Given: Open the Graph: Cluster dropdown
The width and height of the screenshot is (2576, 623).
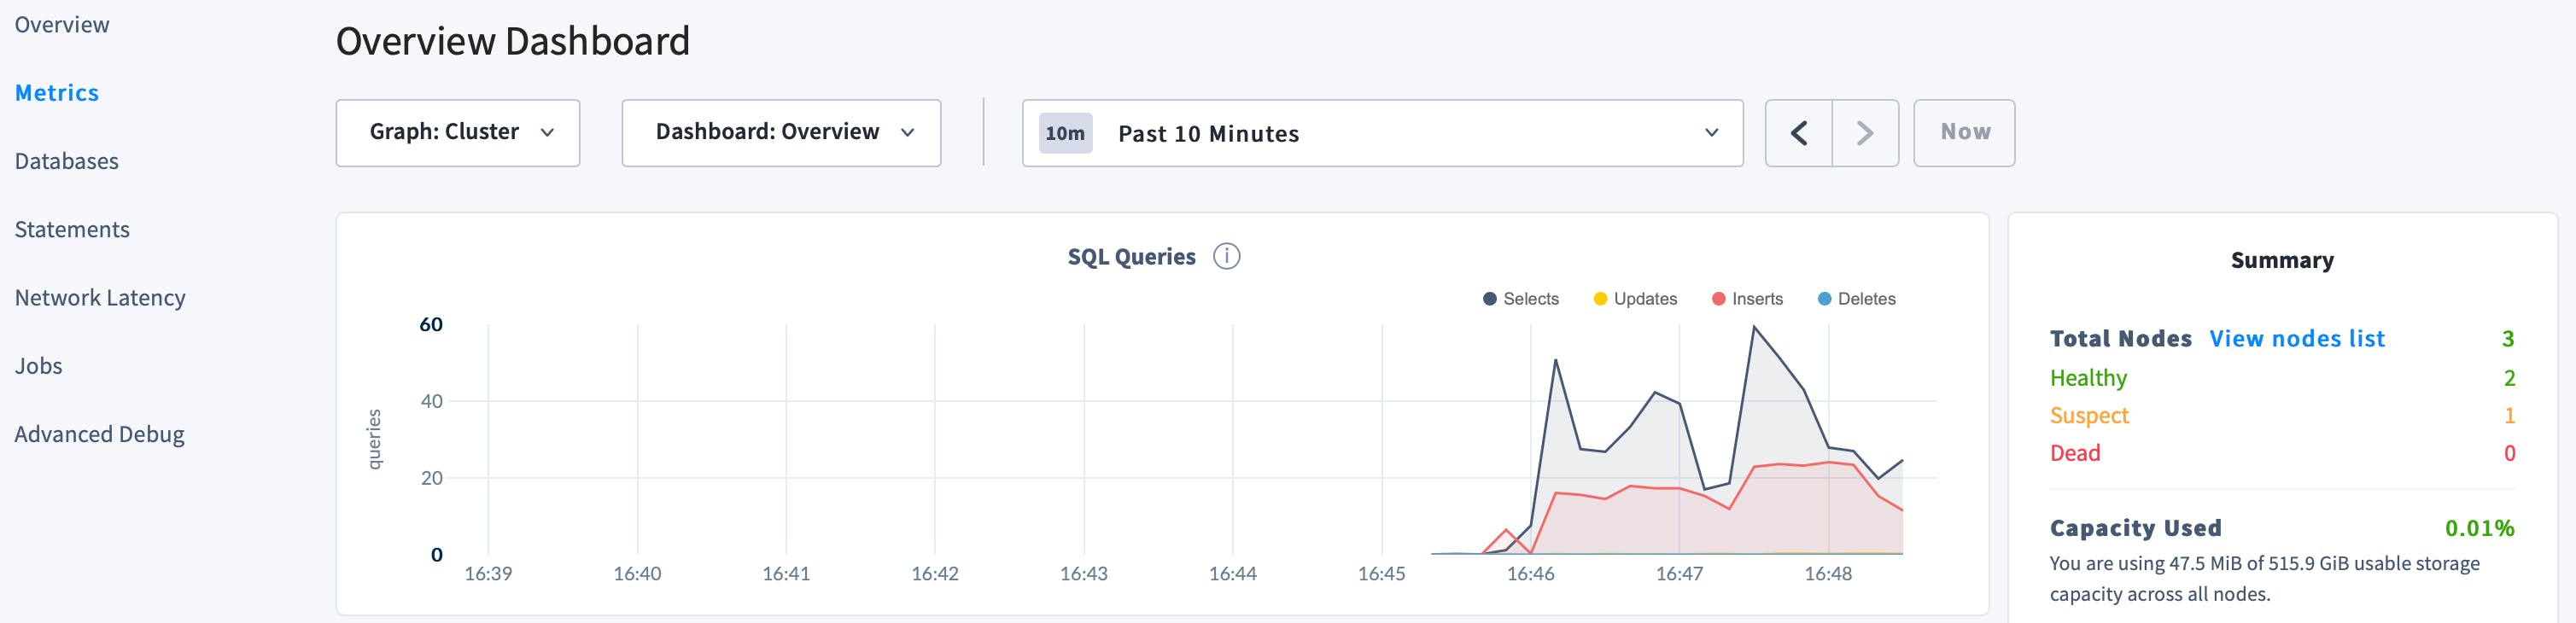Looking at the screenshot, I should (x=458, y=133).
